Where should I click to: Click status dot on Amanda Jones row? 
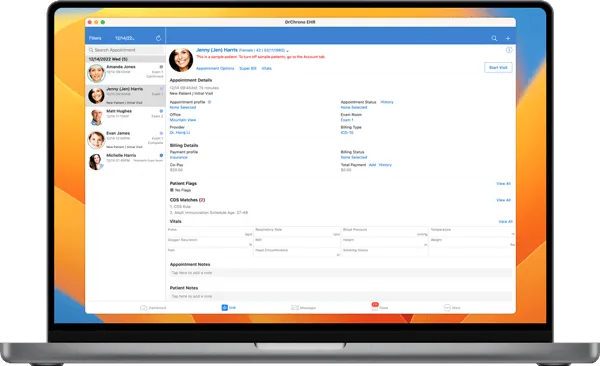tap(161, 67)
